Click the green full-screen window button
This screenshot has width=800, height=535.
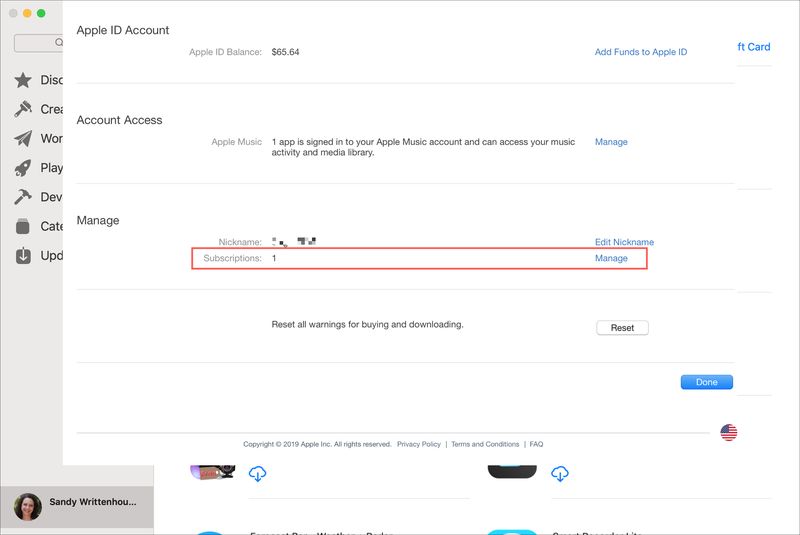tap(41, 13)
